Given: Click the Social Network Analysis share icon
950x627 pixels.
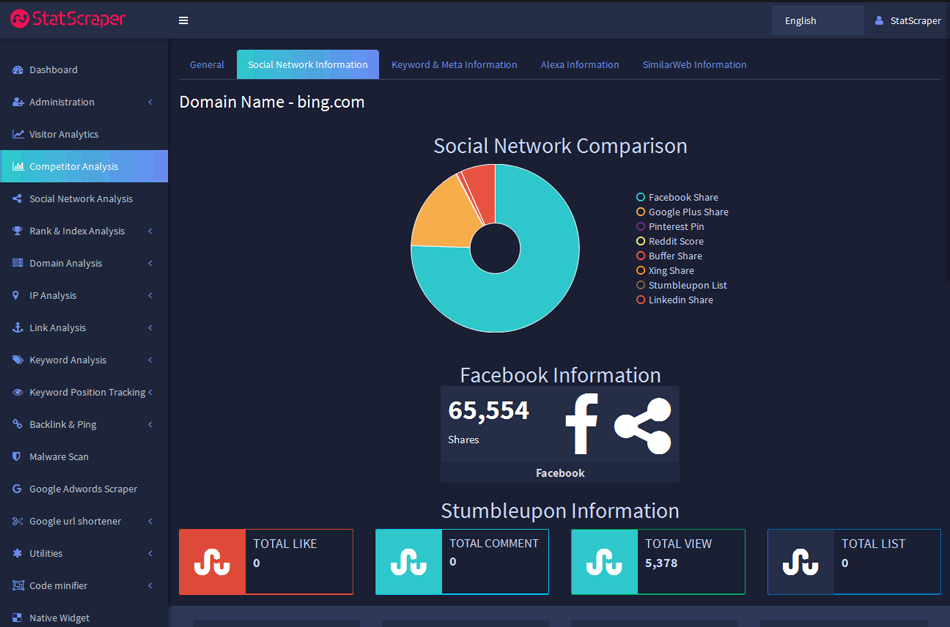Looking at the screenshot, I should (18, 199).
